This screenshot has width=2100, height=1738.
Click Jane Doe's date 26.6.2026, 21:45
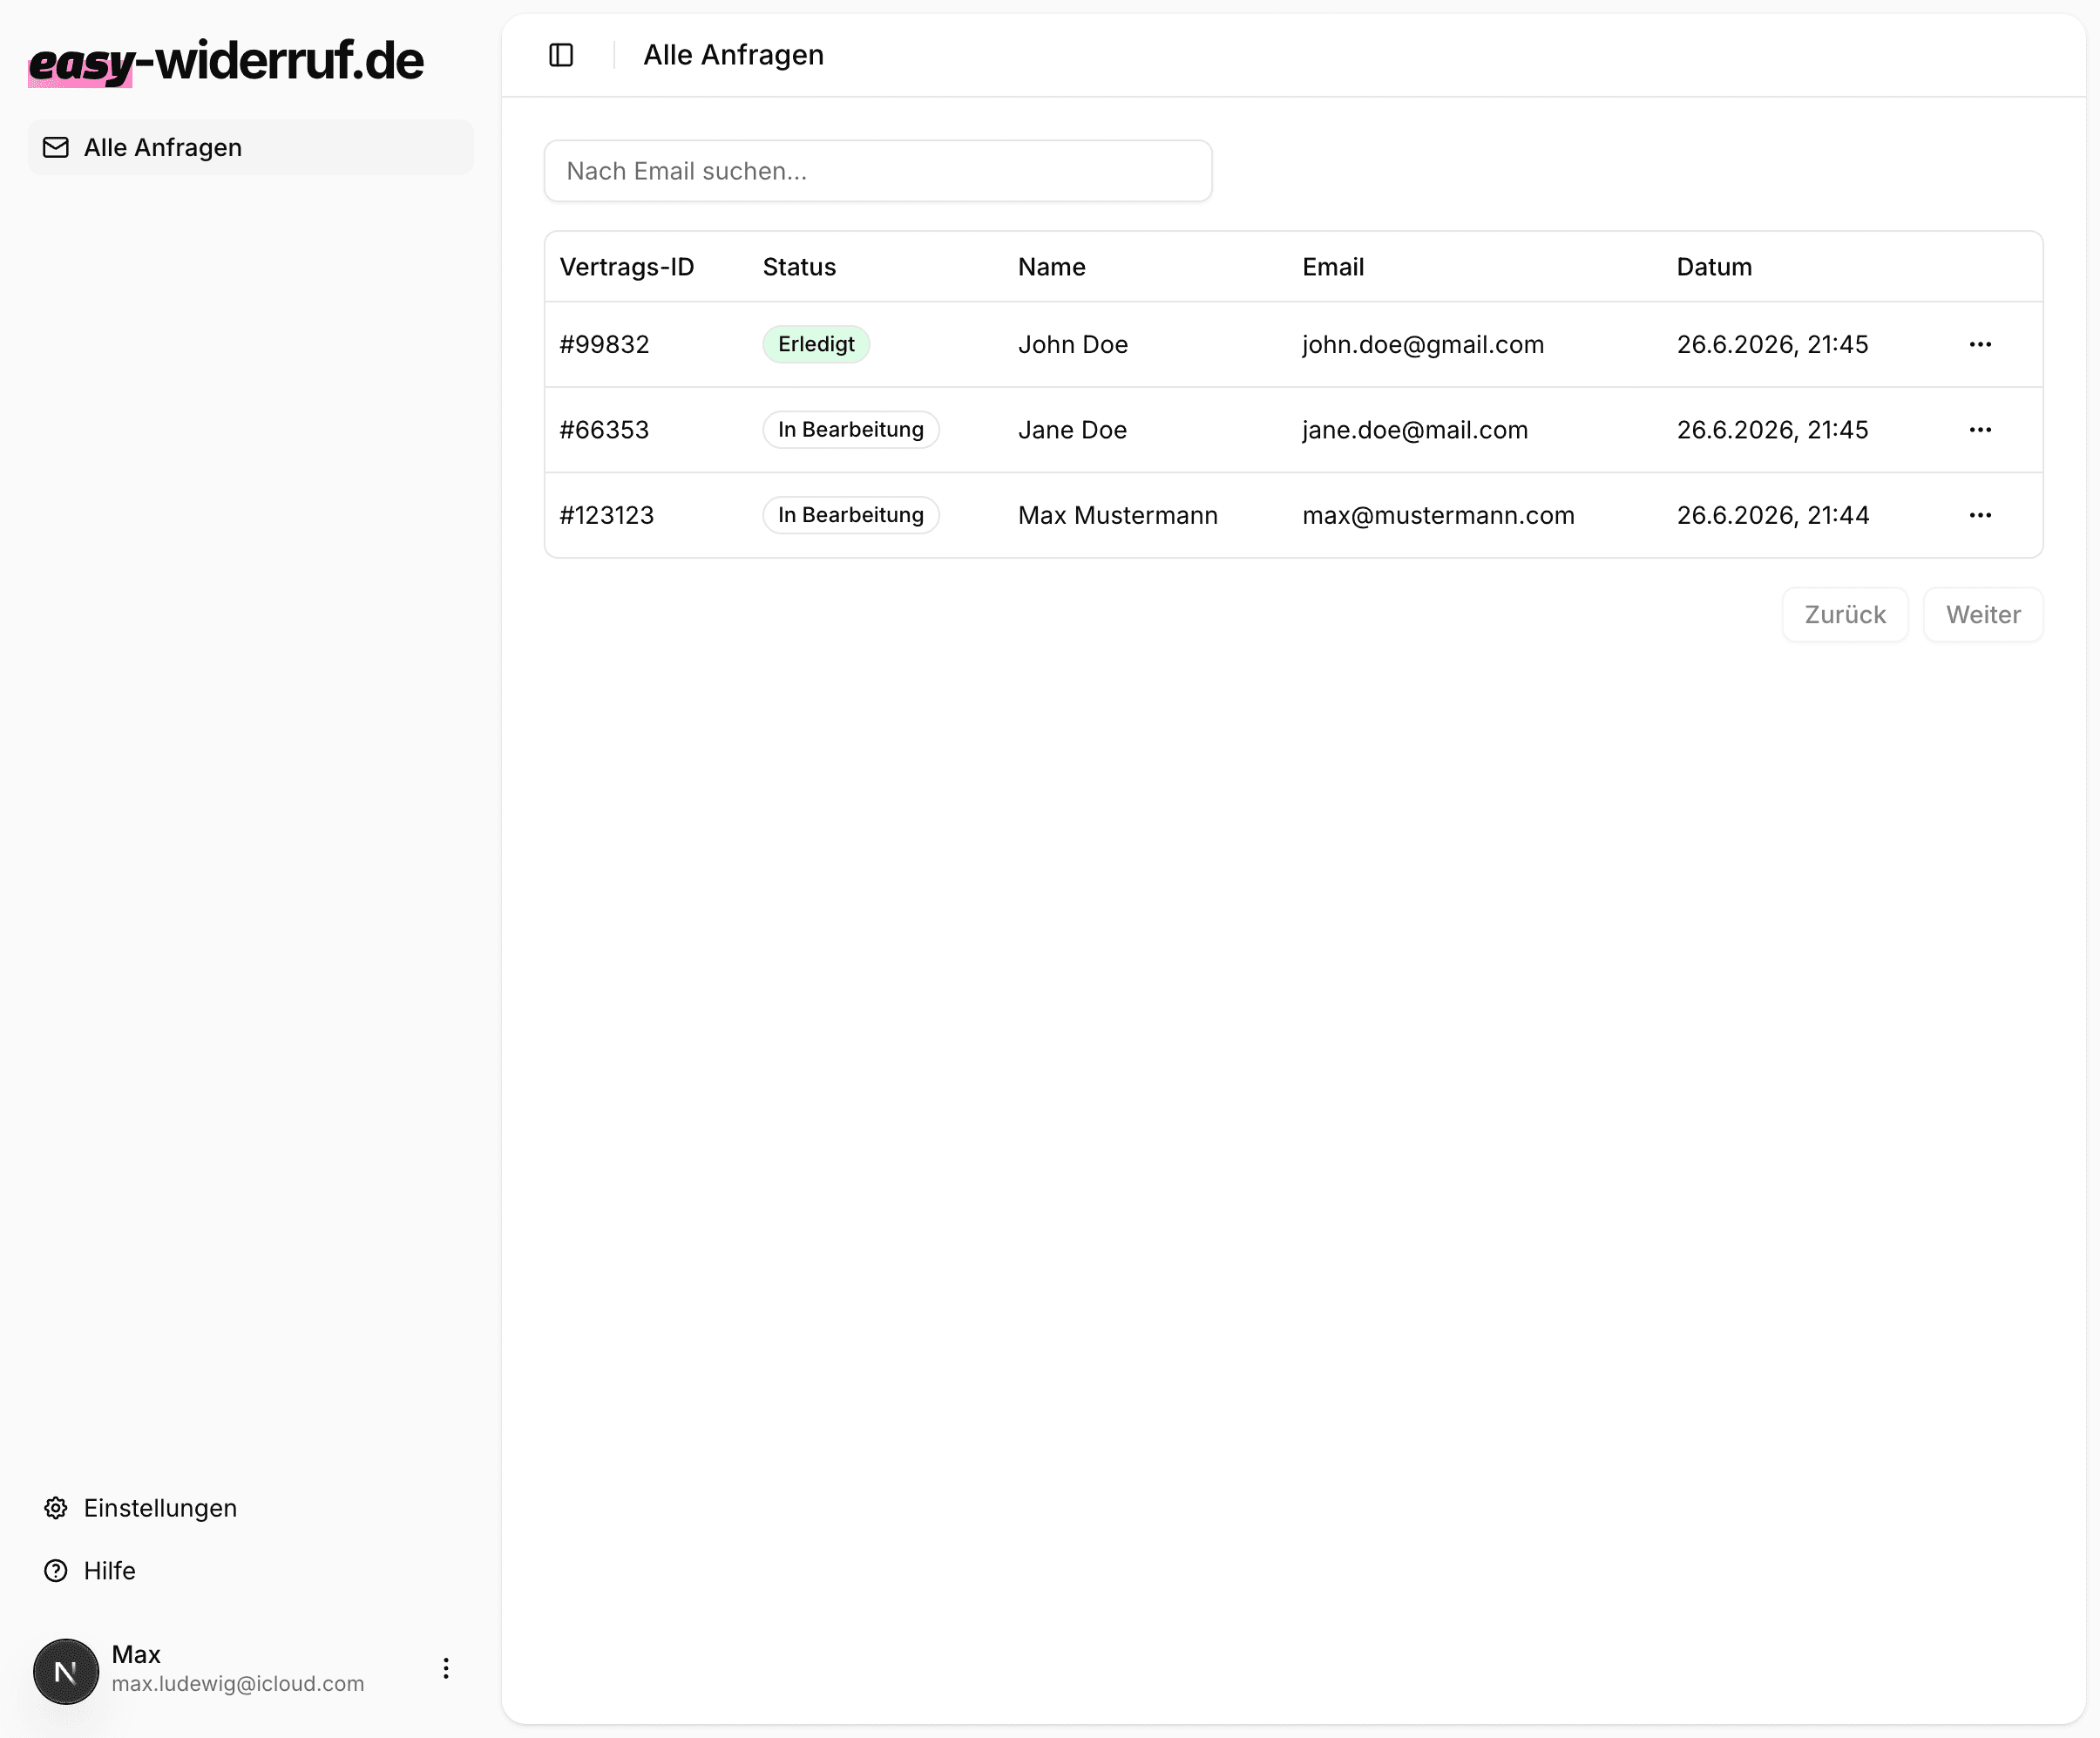(x=1772, y=430)
